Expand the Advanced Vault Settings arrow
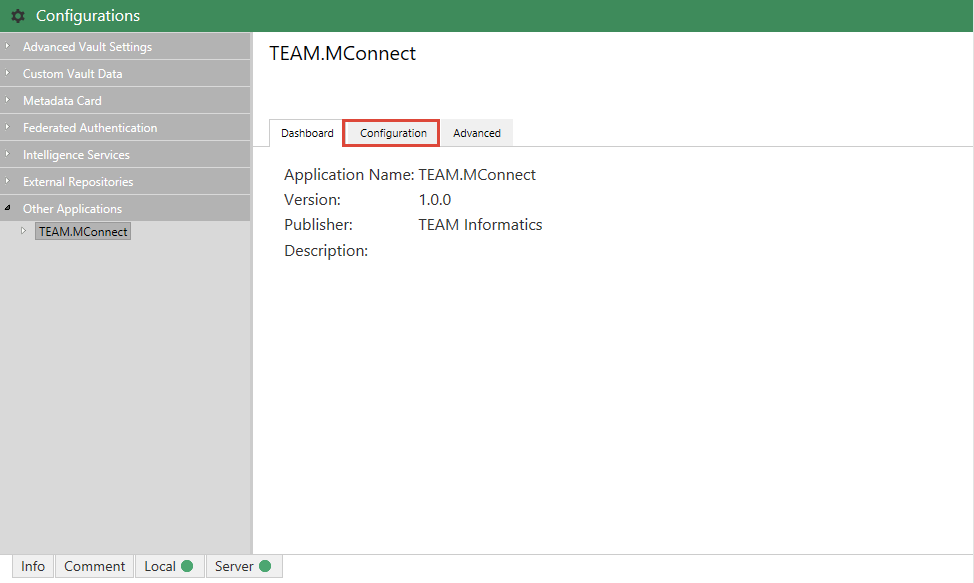This screenshot has width=974, height=583. pos(7,47)
